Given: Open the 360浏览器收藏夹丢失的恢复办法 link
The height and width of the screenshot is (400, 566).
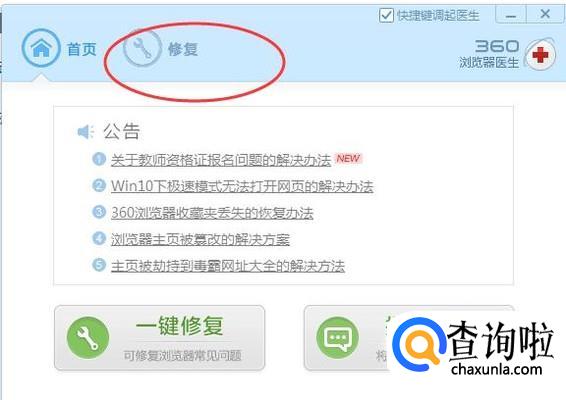Looking at the screenshot, I should click(212, 213).
